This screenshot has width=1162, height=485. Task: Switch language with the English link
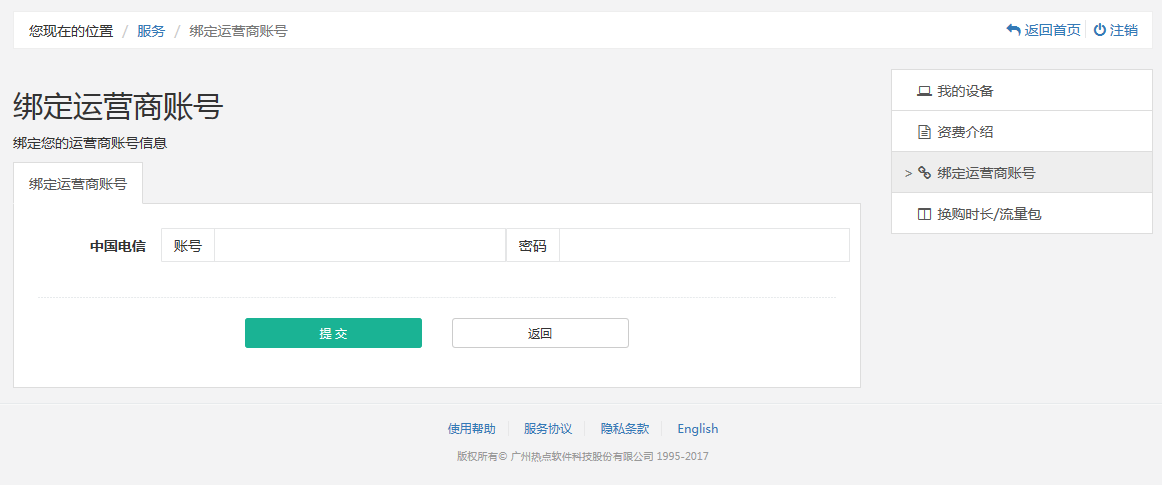point(697,429)
